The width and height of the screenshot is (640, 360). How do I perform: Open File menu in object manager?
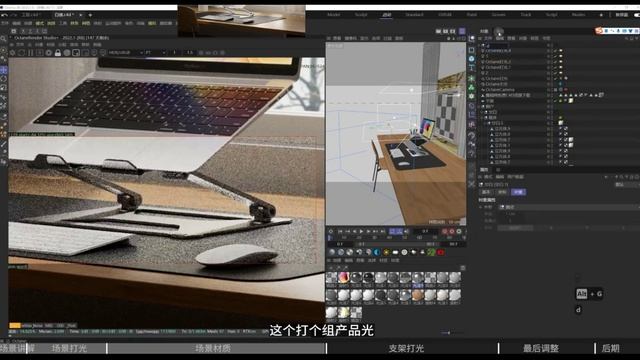[x=488, y=38]
